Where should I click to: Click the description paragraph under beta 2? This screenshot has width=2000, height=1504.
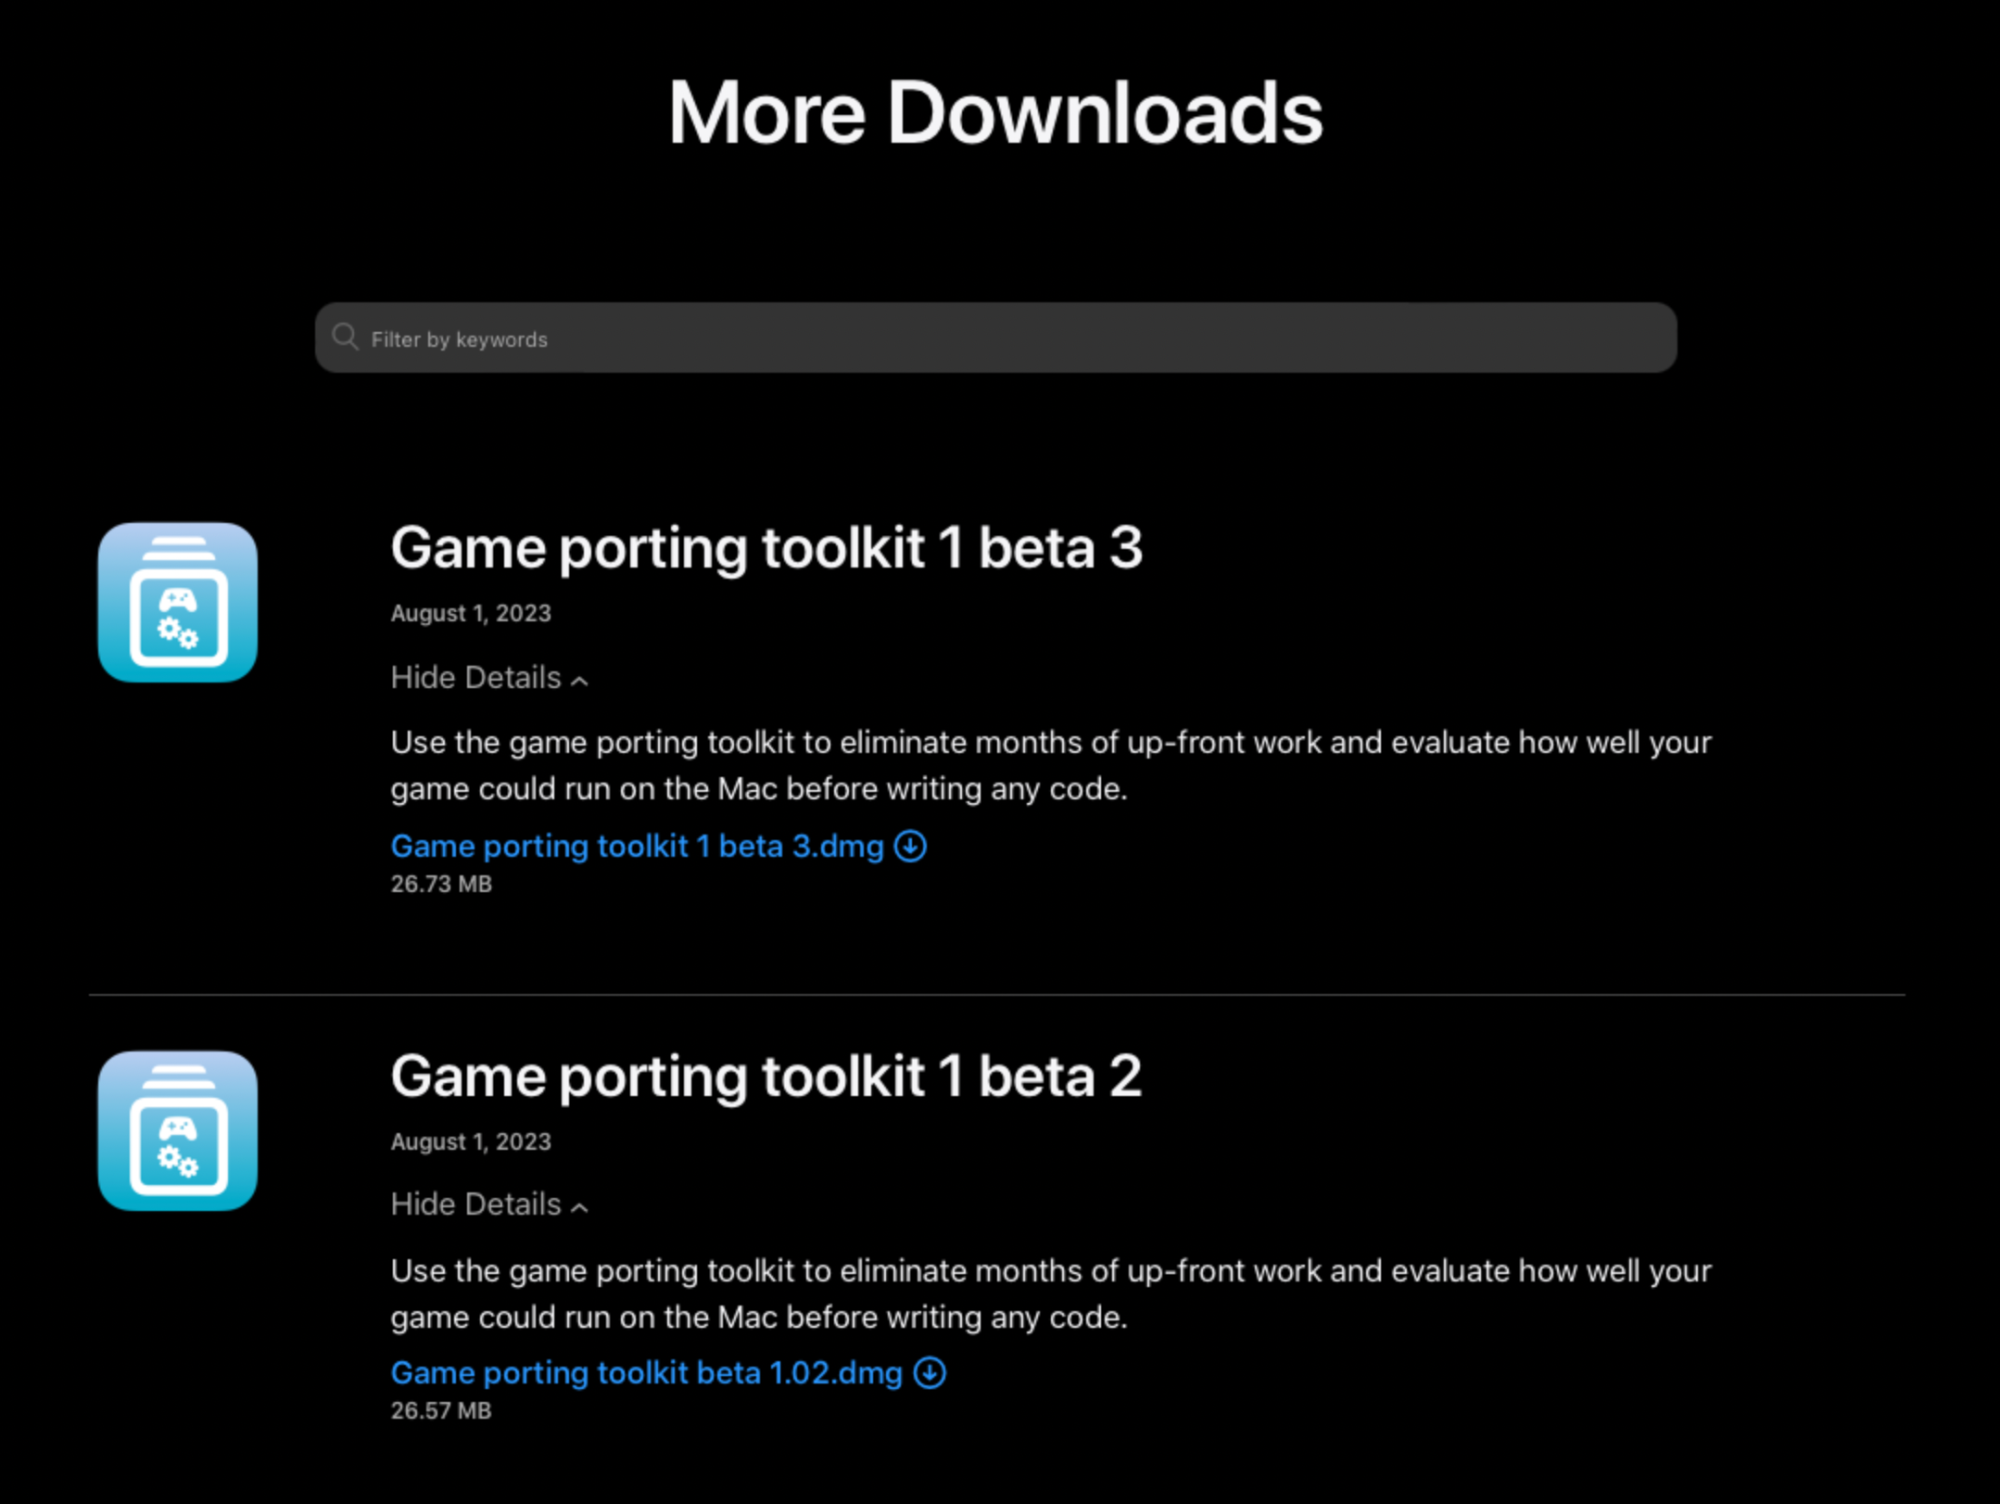(x=1051, y=1294)
